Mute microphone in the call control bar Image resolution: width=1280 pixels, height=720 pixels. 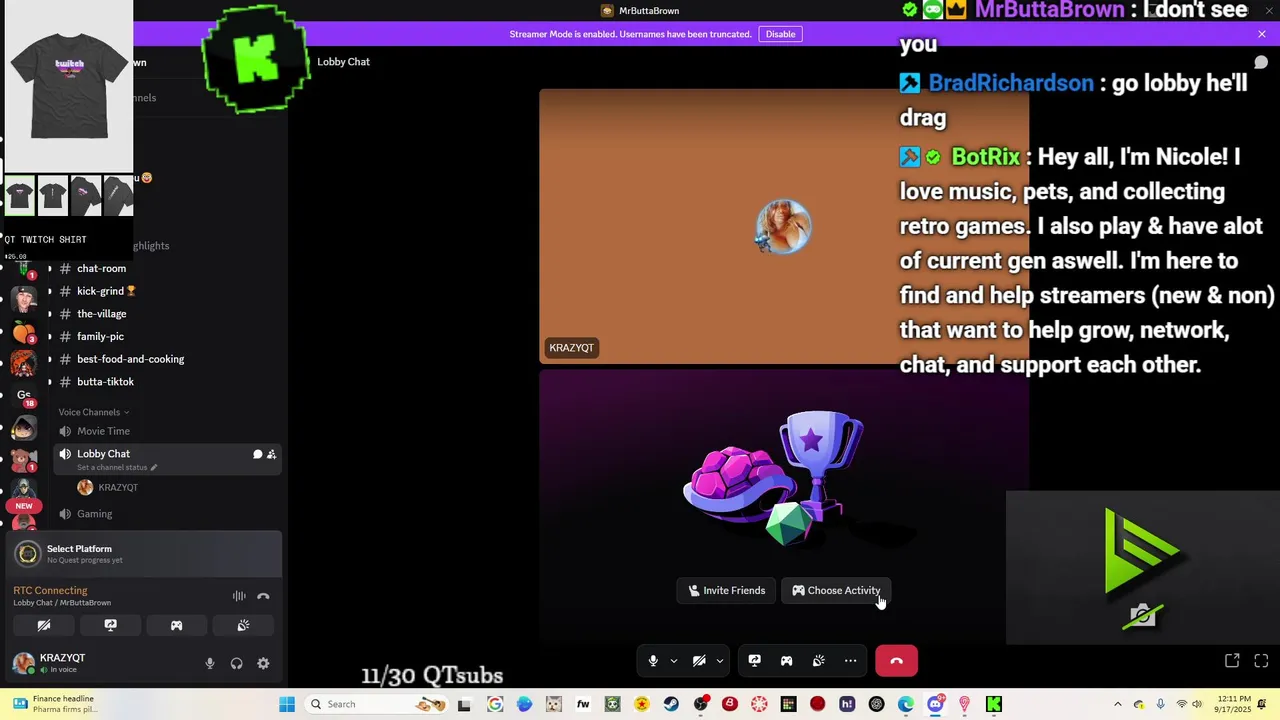(x=653, y=661)
